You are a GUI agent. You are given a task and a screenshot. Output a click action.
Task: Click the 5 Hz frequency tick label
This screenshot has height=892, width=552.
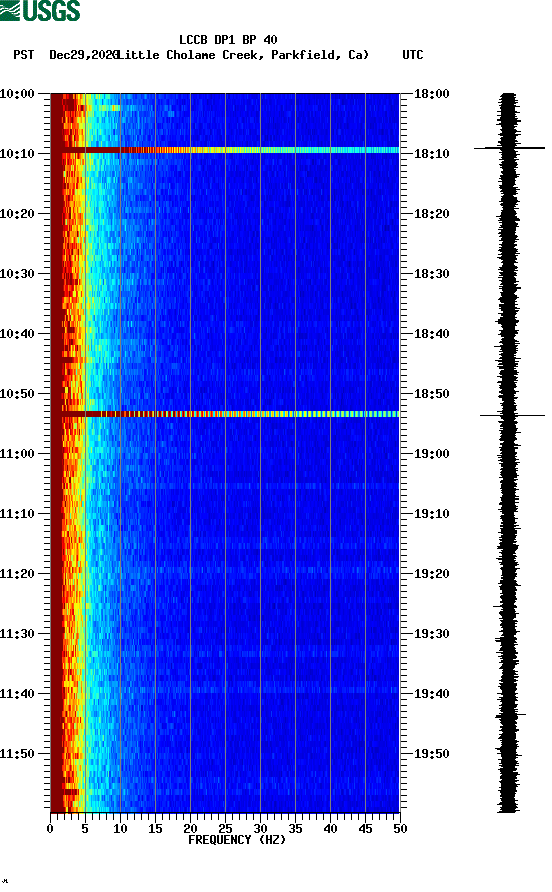(x=85, y=829)
